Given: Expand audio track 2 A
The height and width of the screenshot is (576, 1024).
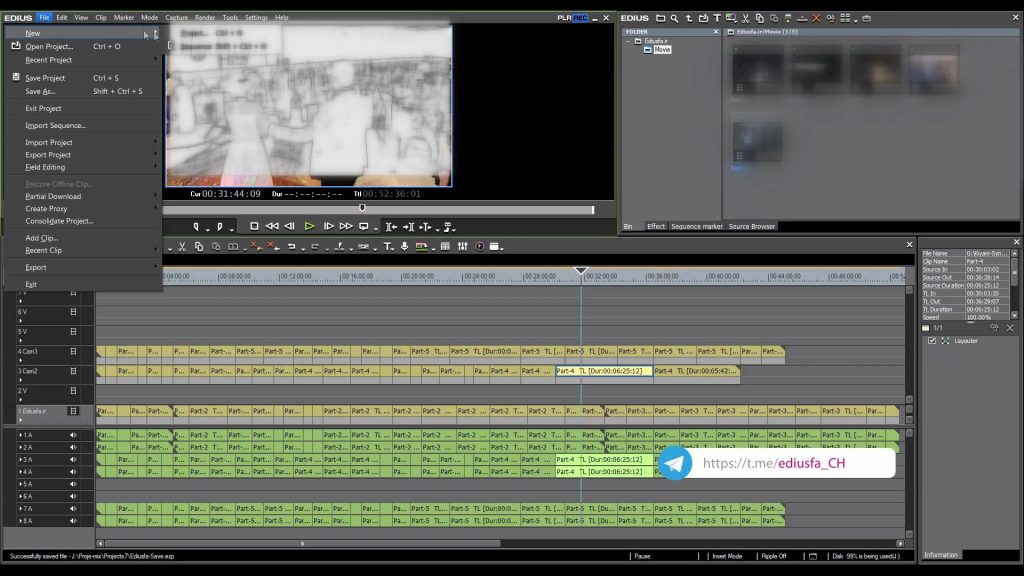Looking at the screenshot, I should pyautogui.click(x=20, y=447).
